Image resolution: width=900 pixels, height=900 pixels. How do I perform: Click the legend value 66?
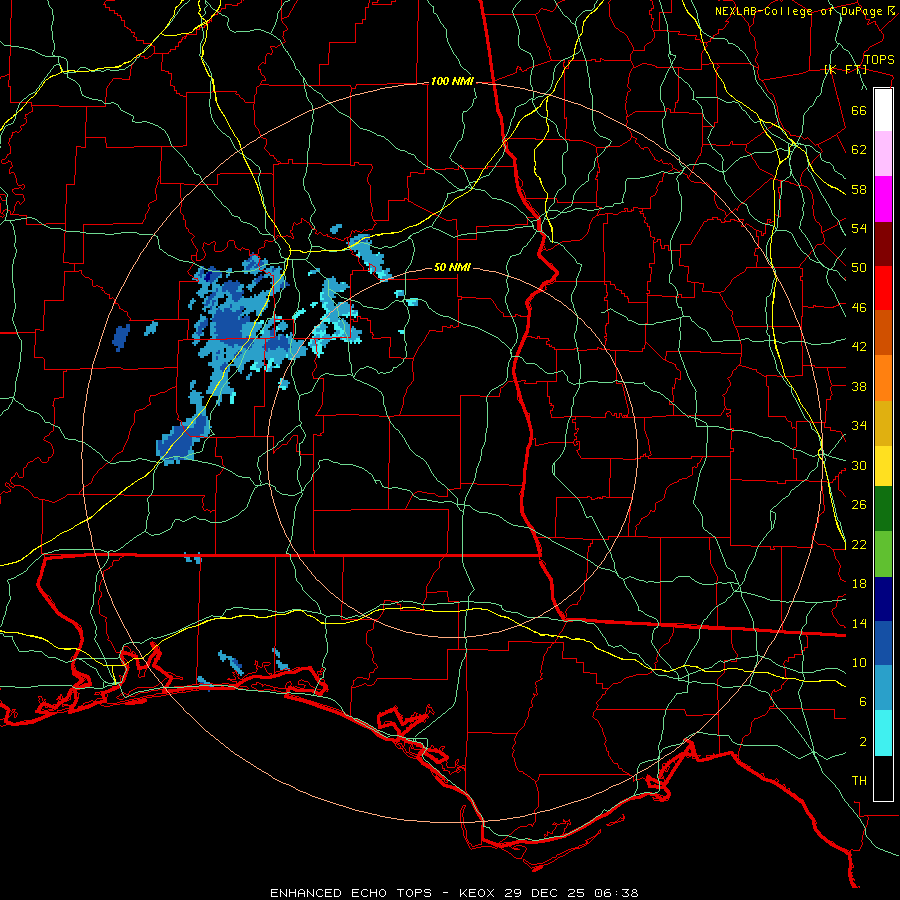[x=859, y=110]
